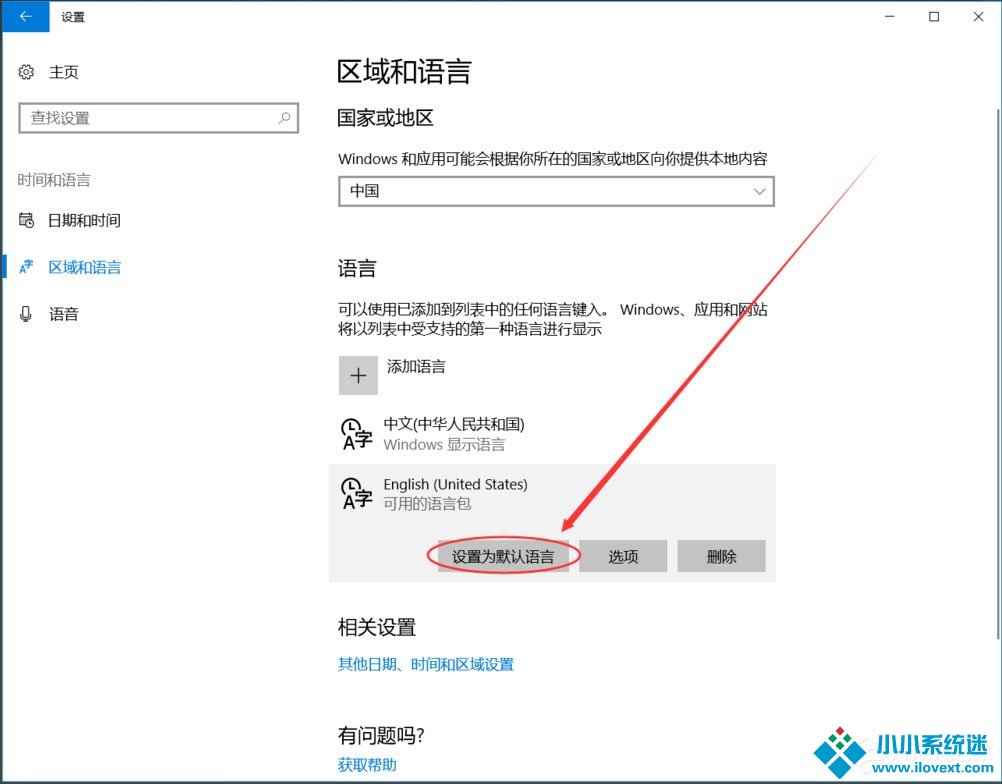Click the back arrow in title bar
This screenshot has height=784, width=1002.
click(x=26, y=17)
